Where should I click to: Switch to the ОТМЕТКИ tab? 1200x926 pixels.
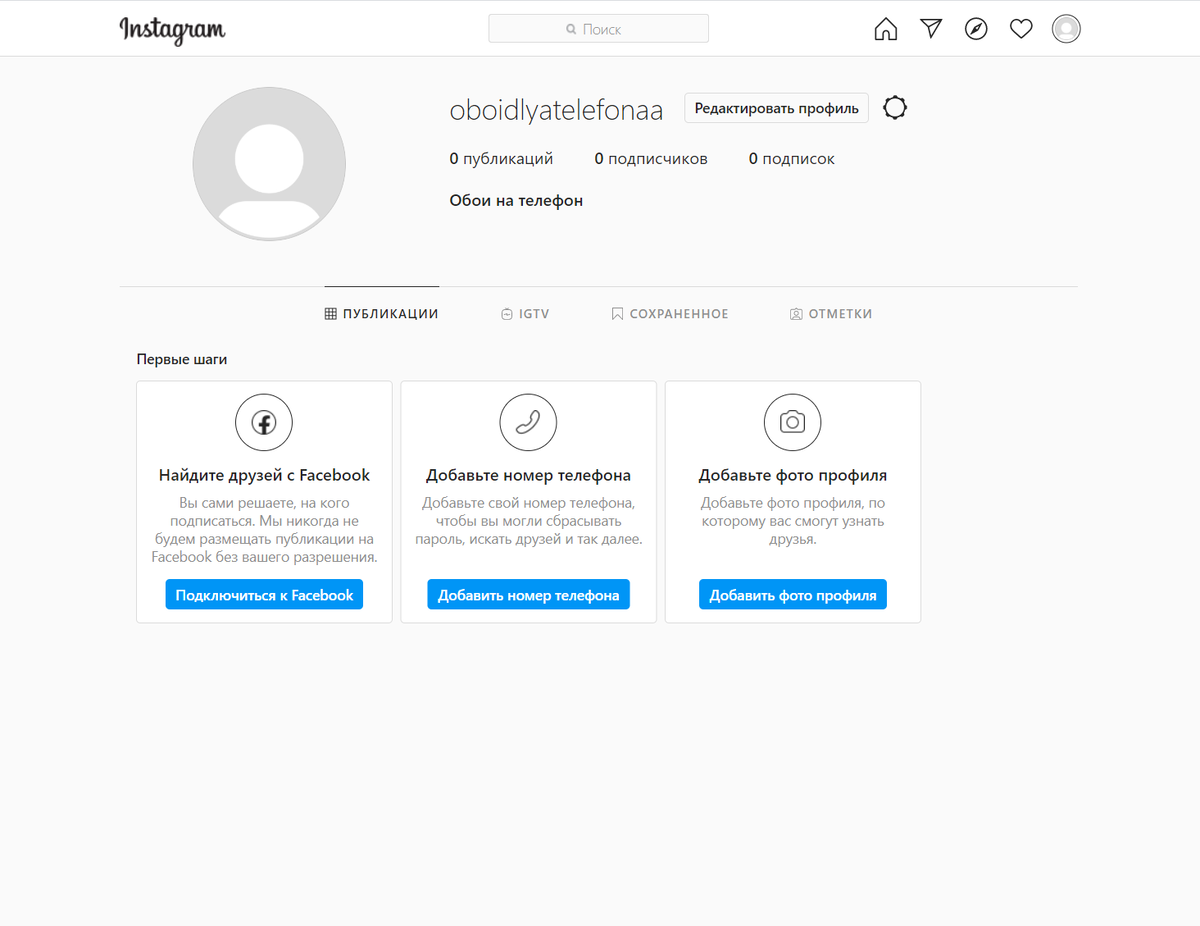coord(831,313)
